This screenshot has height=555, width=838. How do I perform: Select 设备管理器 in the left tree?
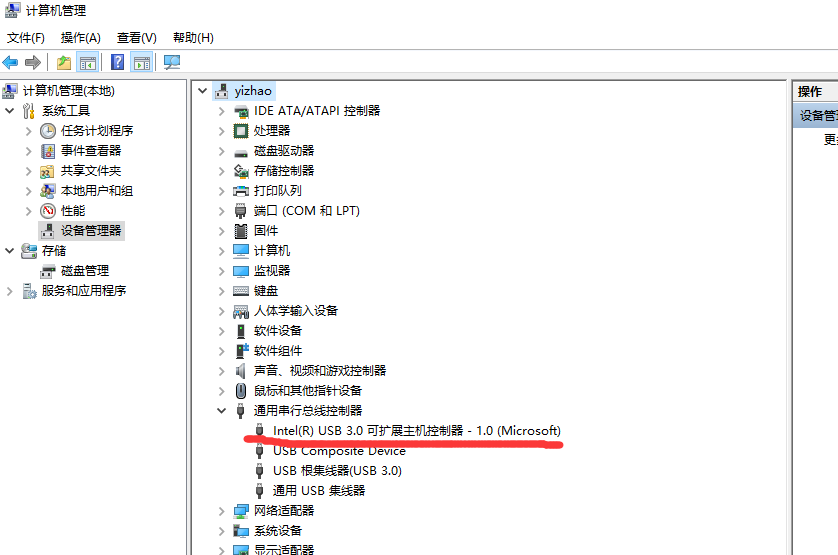91,231
